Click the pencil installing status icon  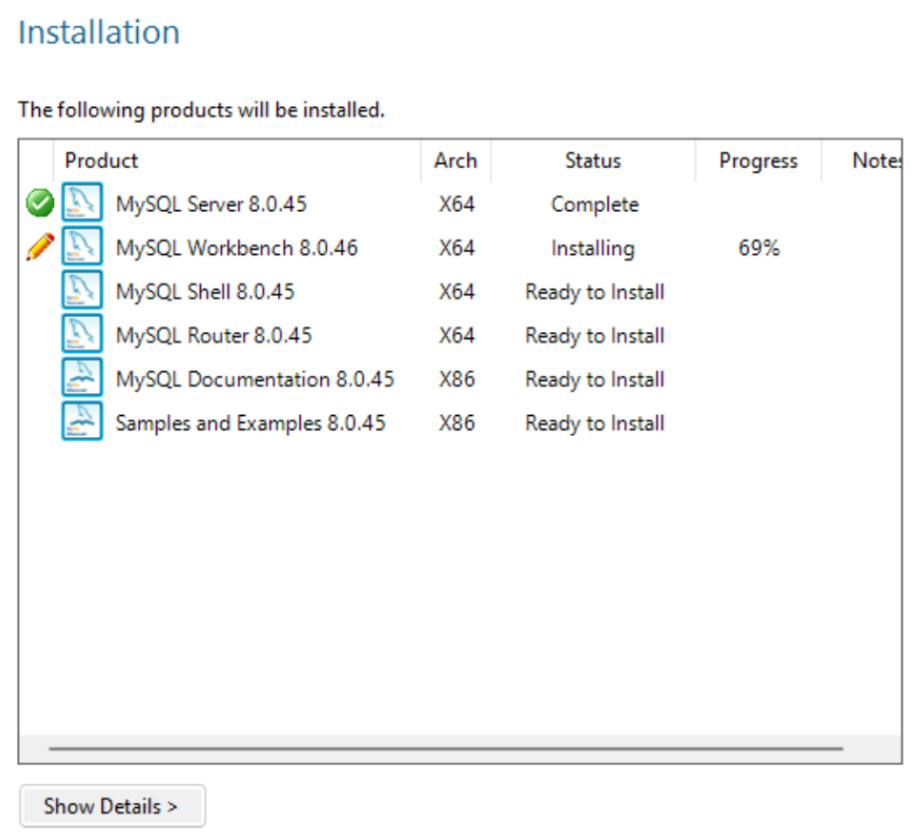39,248
